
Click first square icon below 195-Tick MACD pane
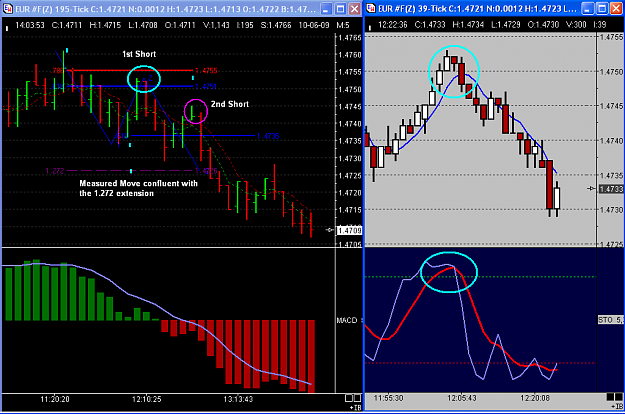tap(349, 398)
